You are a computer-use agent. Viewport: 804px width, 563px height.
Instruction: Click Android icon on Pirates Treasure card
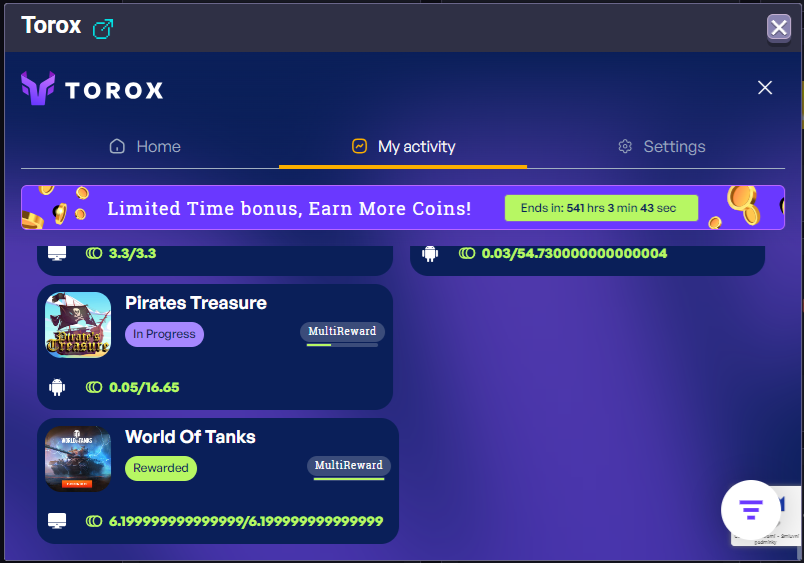57,387
